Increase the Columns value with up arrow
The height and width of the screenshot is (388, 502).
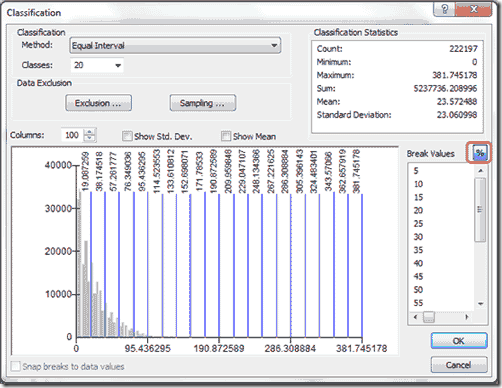tap(89, 132)
